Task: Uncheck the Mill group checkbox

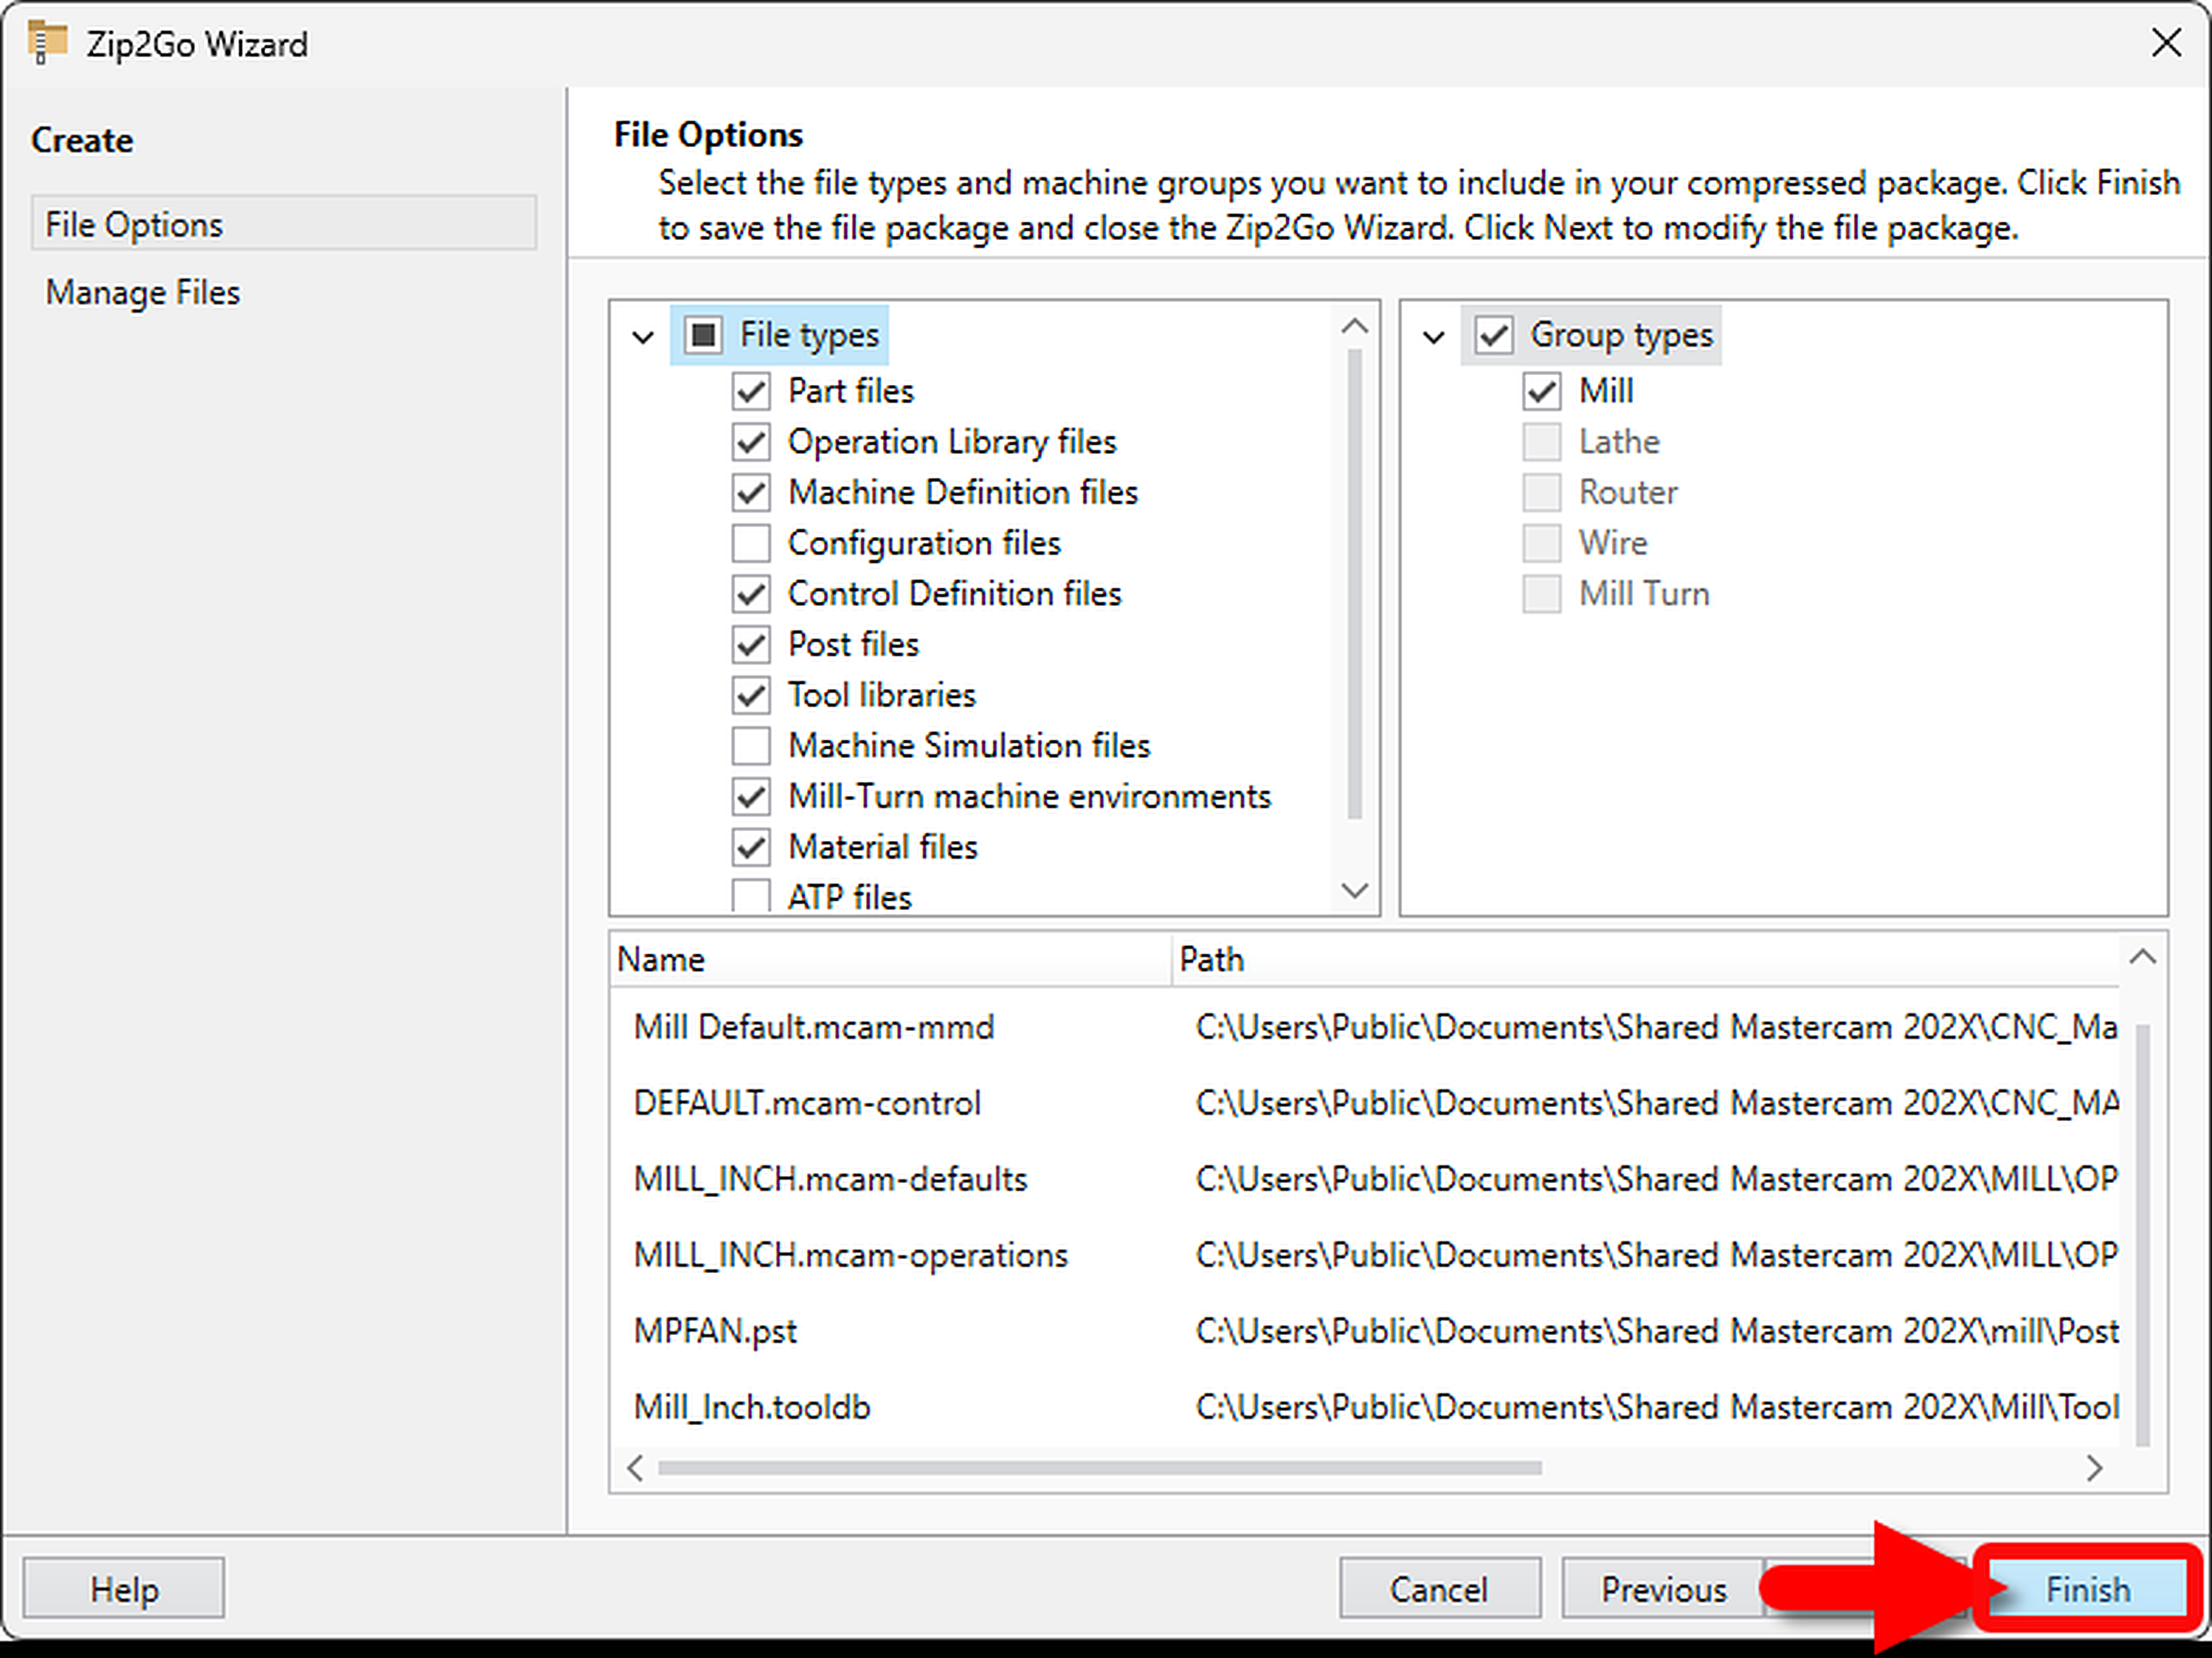Action: (x=1541, y=391)
